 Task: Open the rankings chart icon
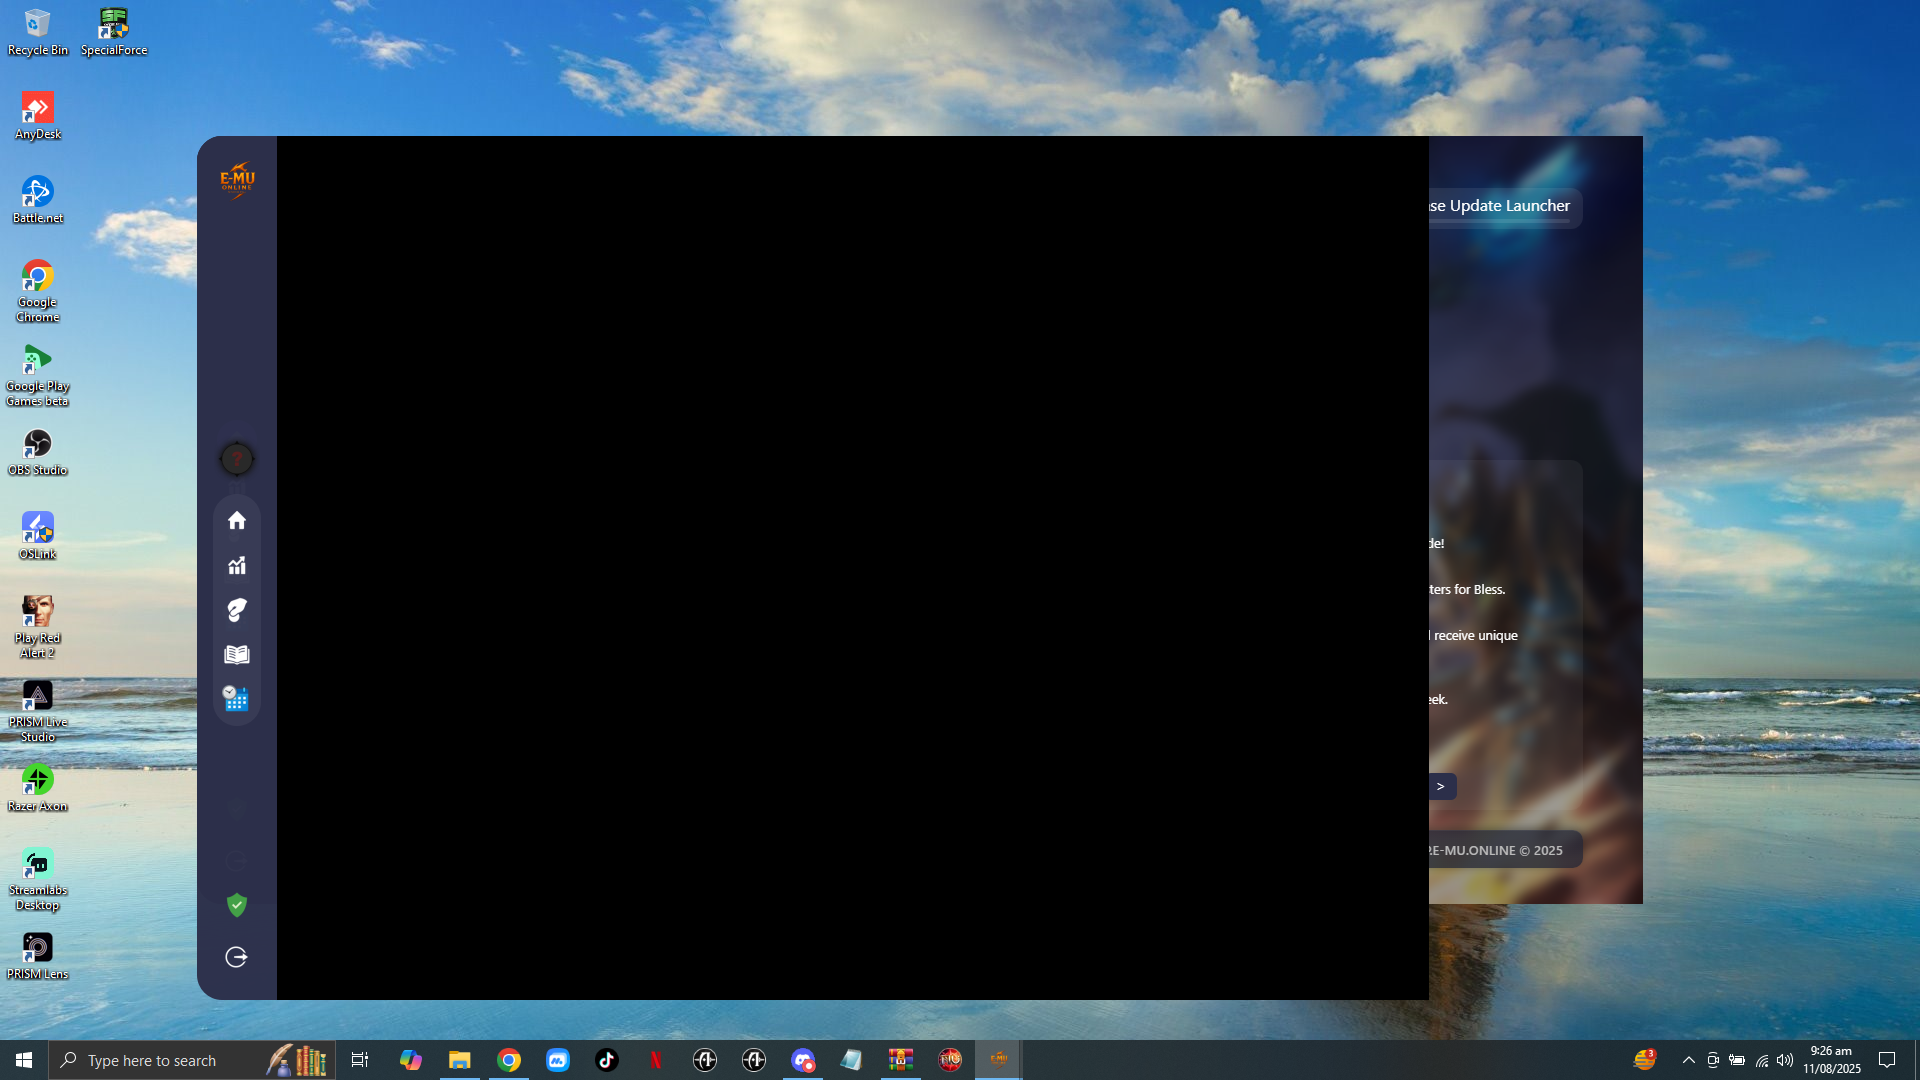coord(237,565)
